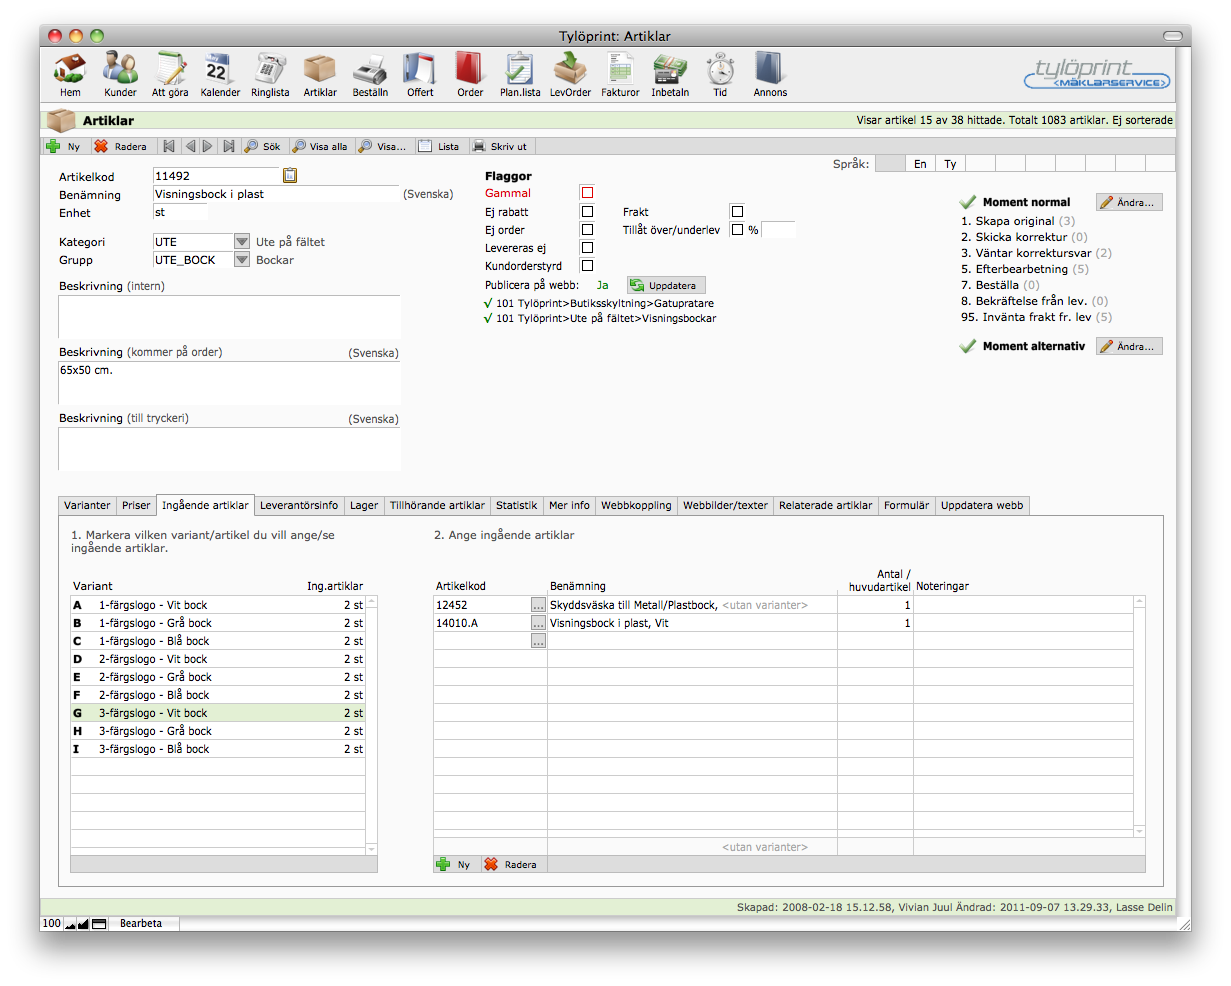1231x986 pixels.
Task: Open the Leverantörsinfo tab
Action: point(299,505)
